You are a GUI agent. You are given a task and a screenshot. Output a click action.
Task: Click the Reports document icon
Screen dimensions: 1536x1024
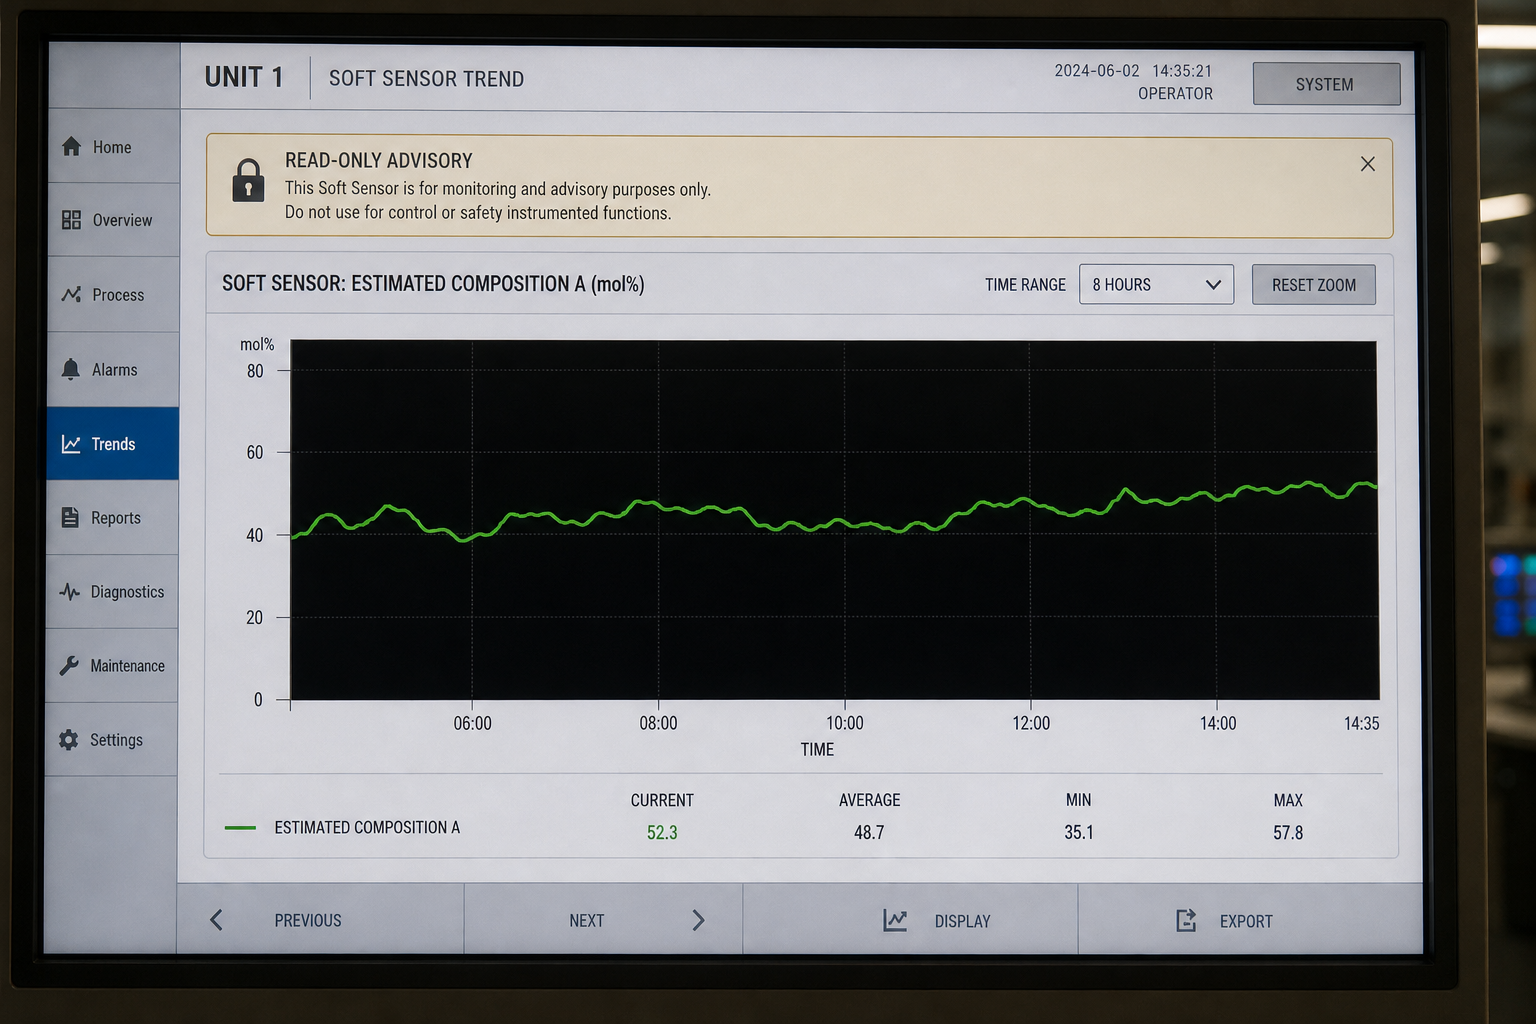70,517
